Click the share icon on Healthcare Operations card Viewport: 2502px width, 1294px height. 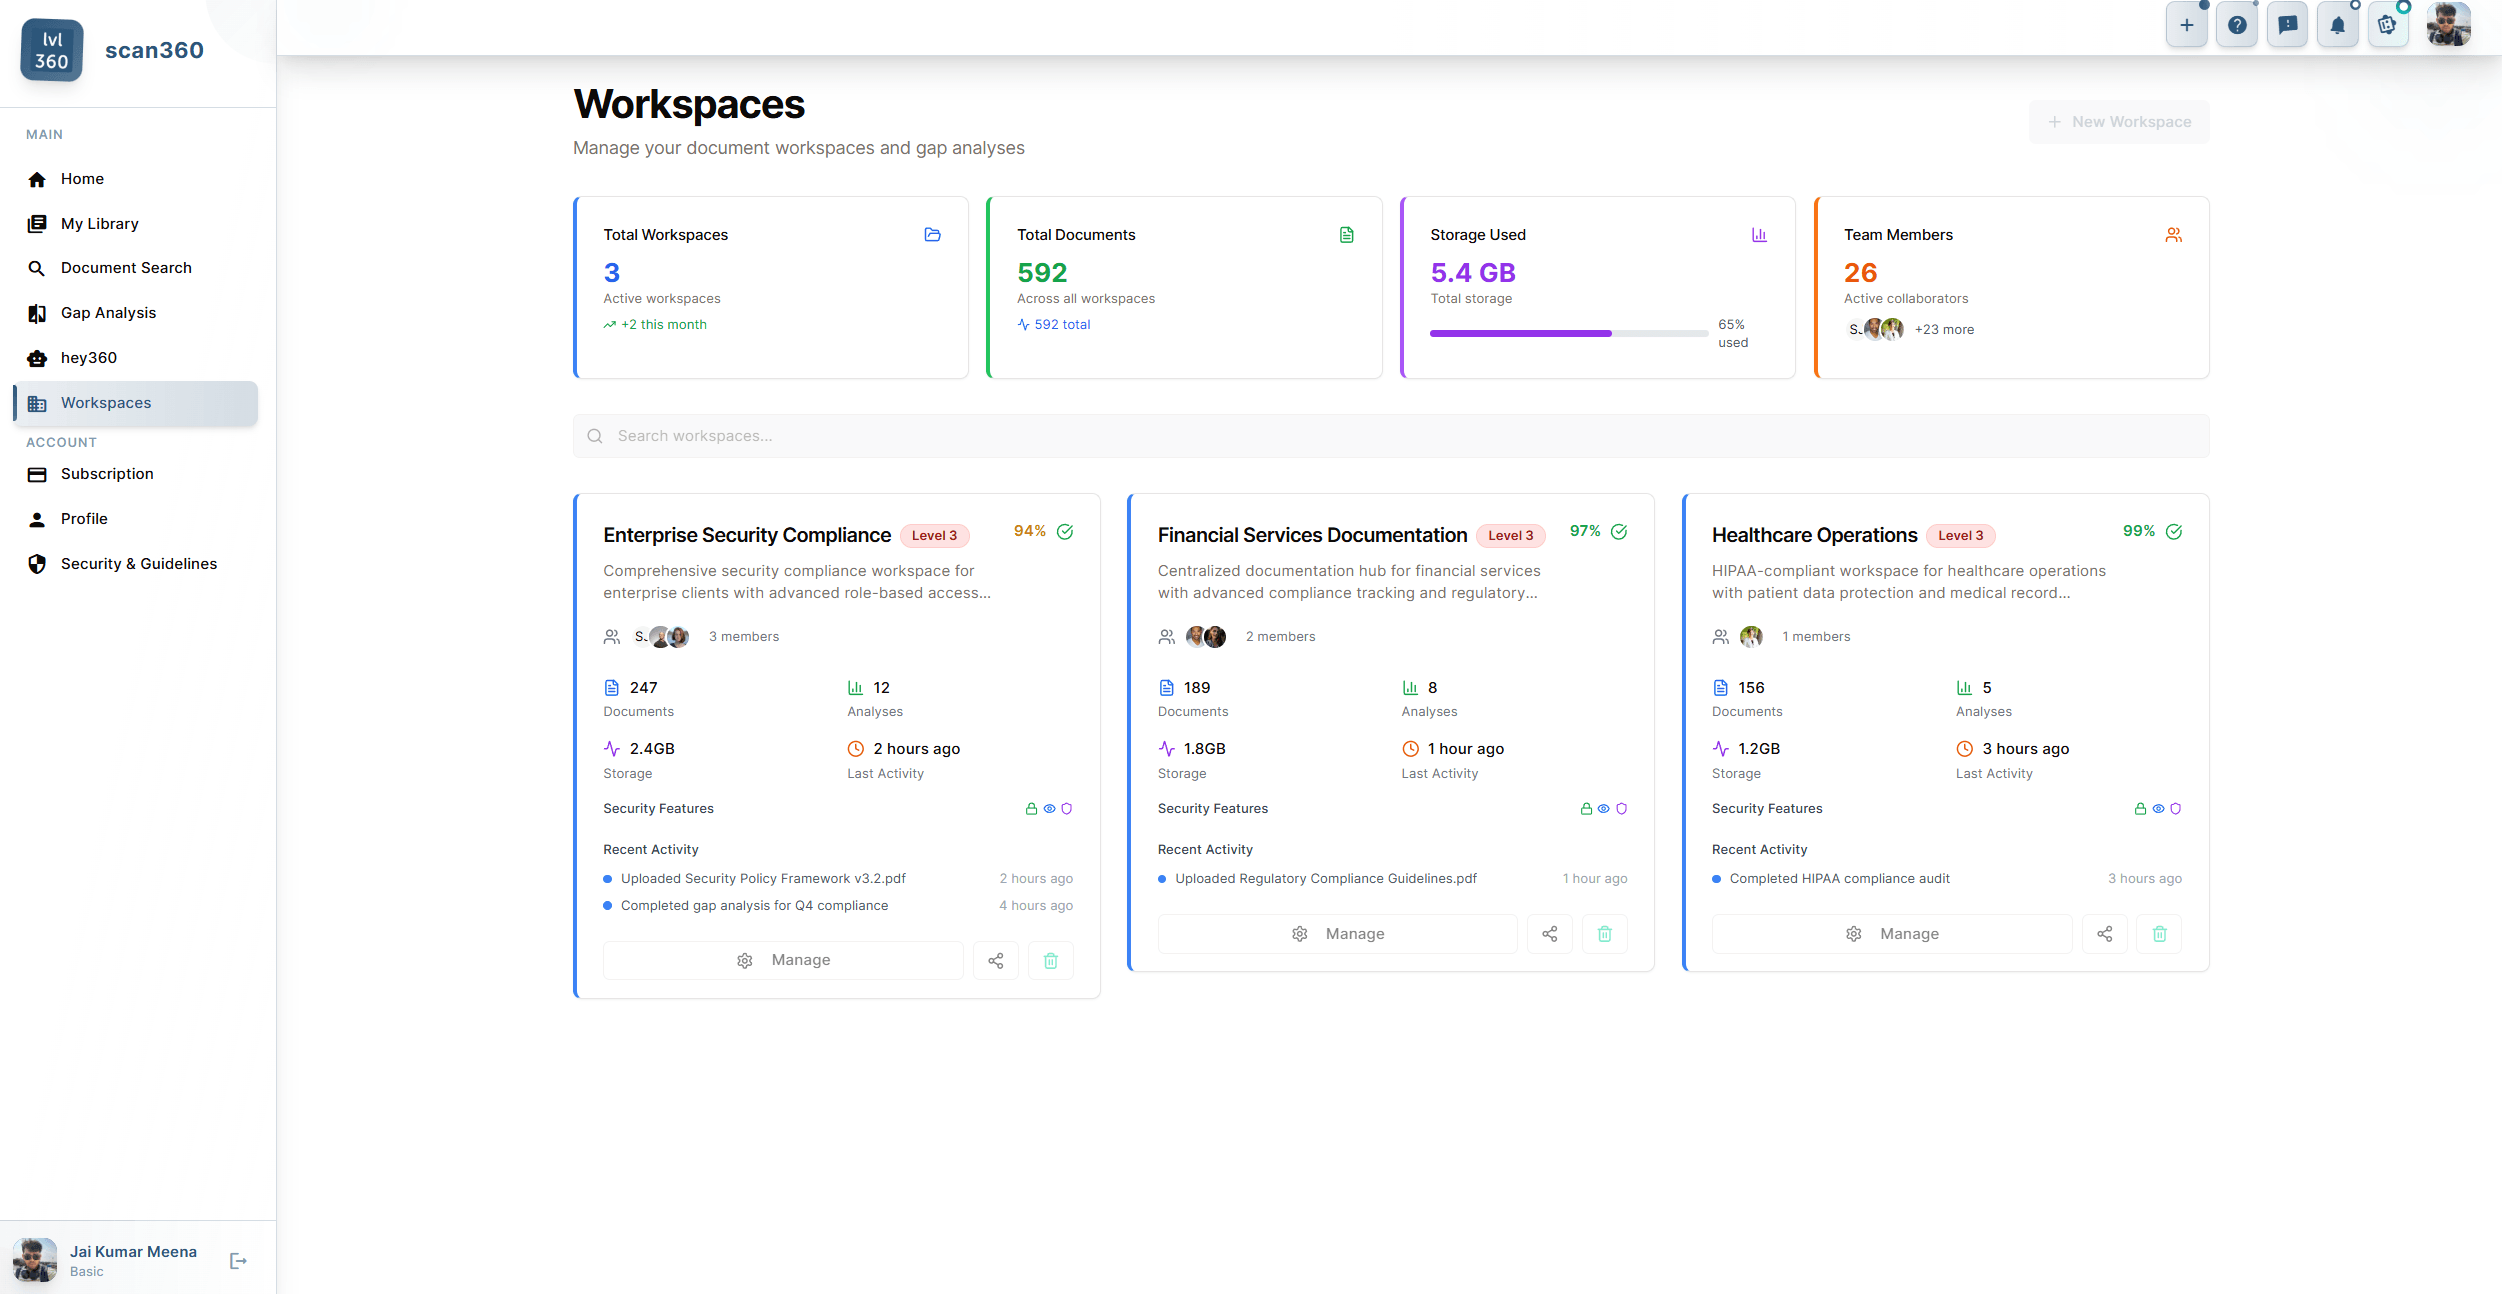(x=2105, y=933)
